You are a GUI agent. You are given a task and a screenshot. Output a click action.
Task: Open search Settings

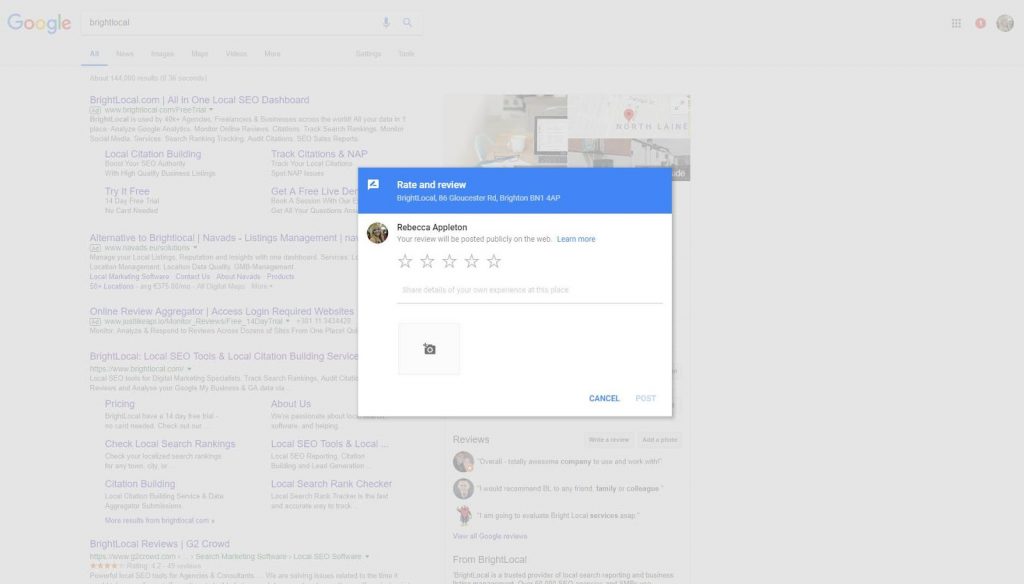[x=368, y=54]
